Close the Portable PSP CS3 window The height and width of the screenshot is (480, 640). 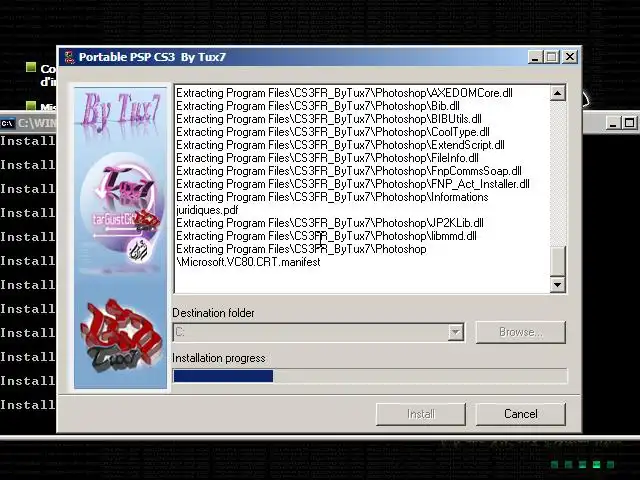pos(570,57)
